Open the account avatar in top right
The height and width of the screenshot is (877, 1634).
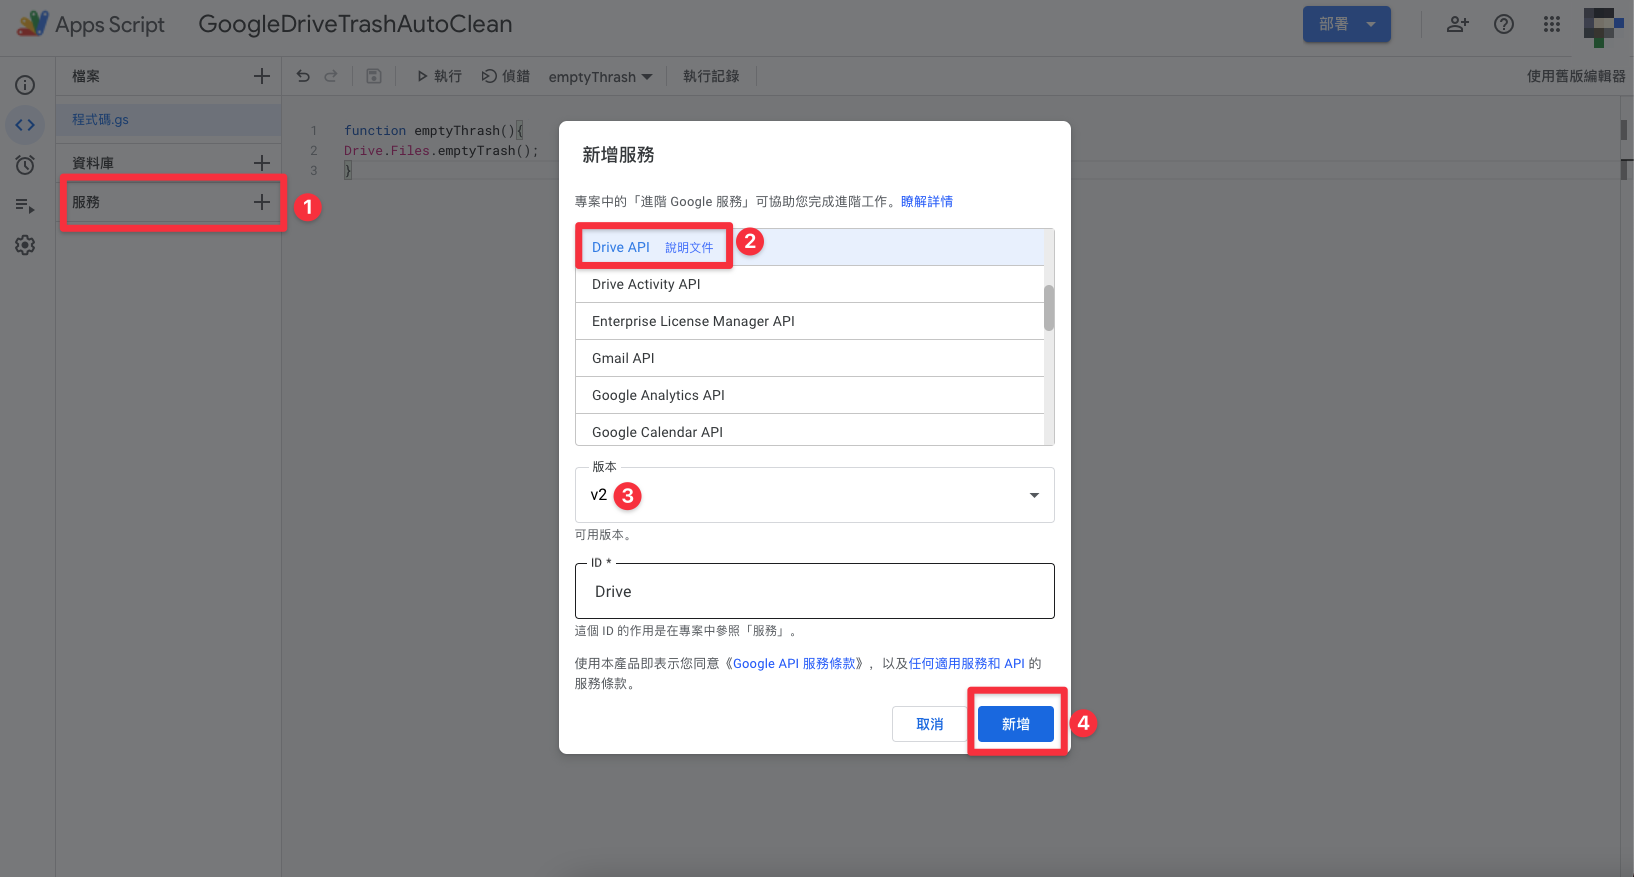click(1603, 26)
